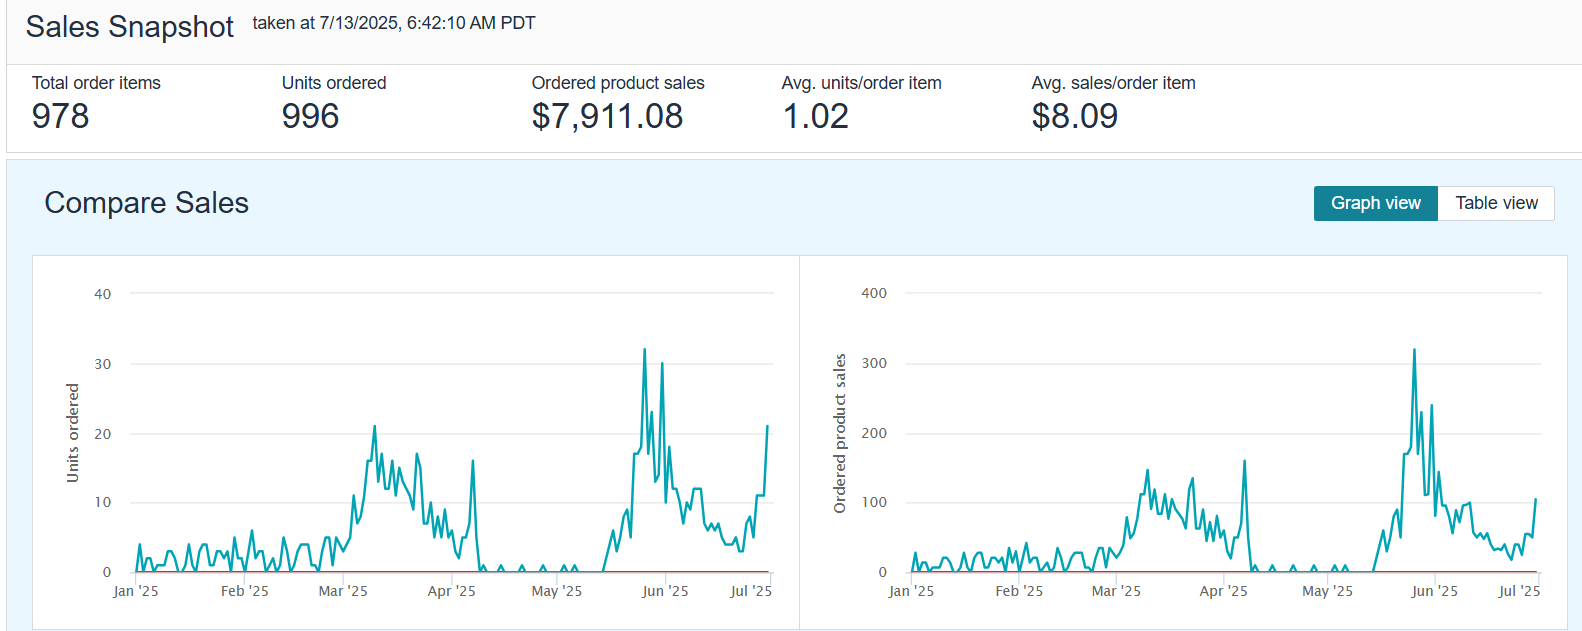
Task: Switch to Table view
Action: (1496, 203)
